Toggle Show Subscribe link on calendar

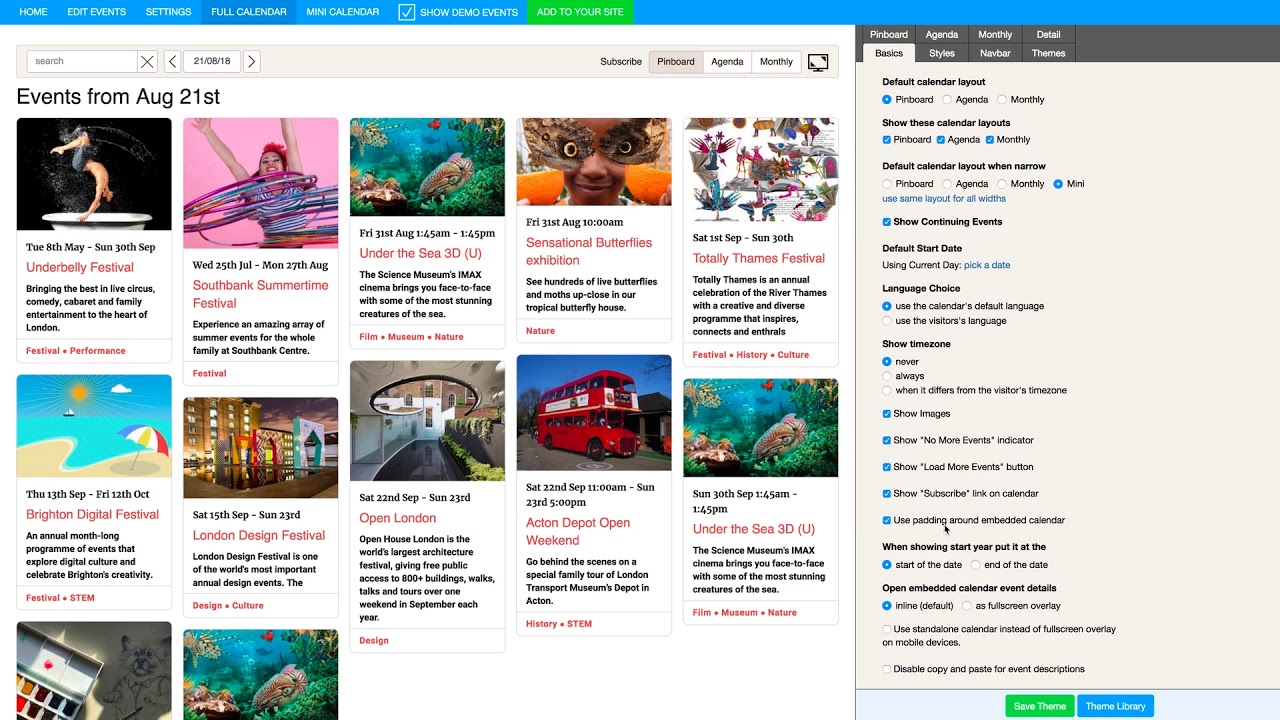pos(887,494)
